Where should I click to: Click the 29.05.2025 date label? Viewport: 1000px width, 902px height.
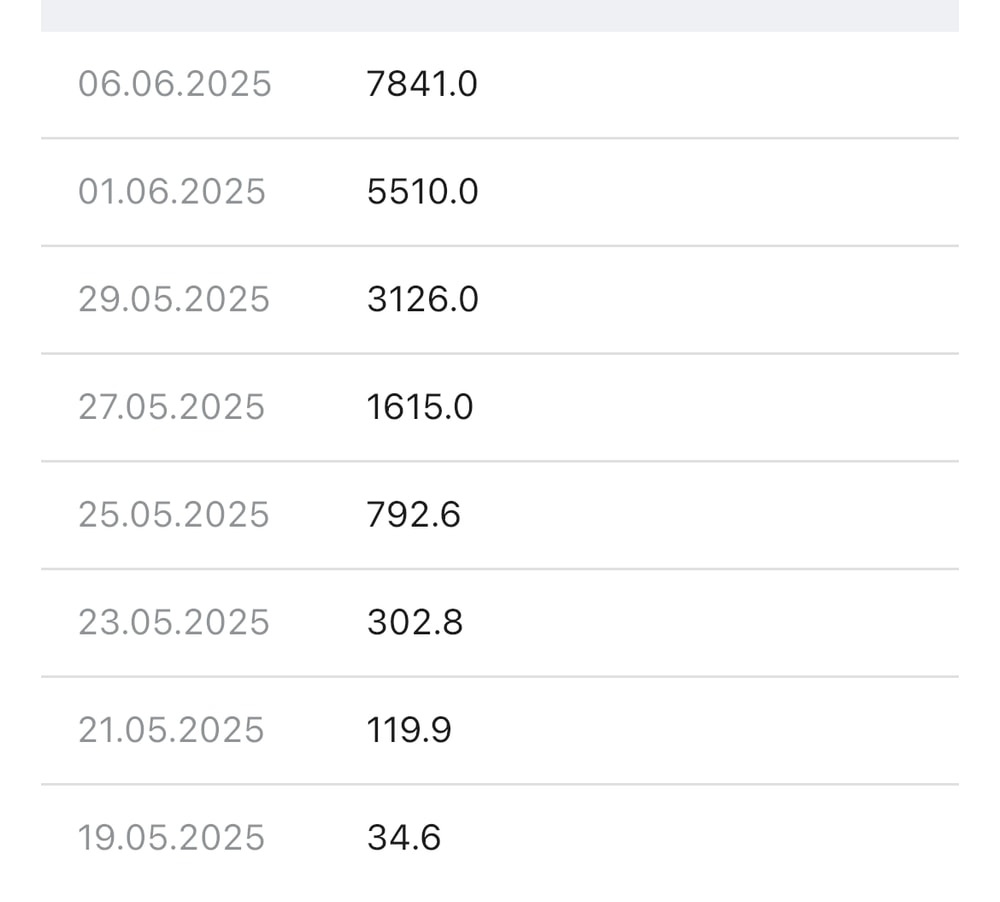point(174,299)
